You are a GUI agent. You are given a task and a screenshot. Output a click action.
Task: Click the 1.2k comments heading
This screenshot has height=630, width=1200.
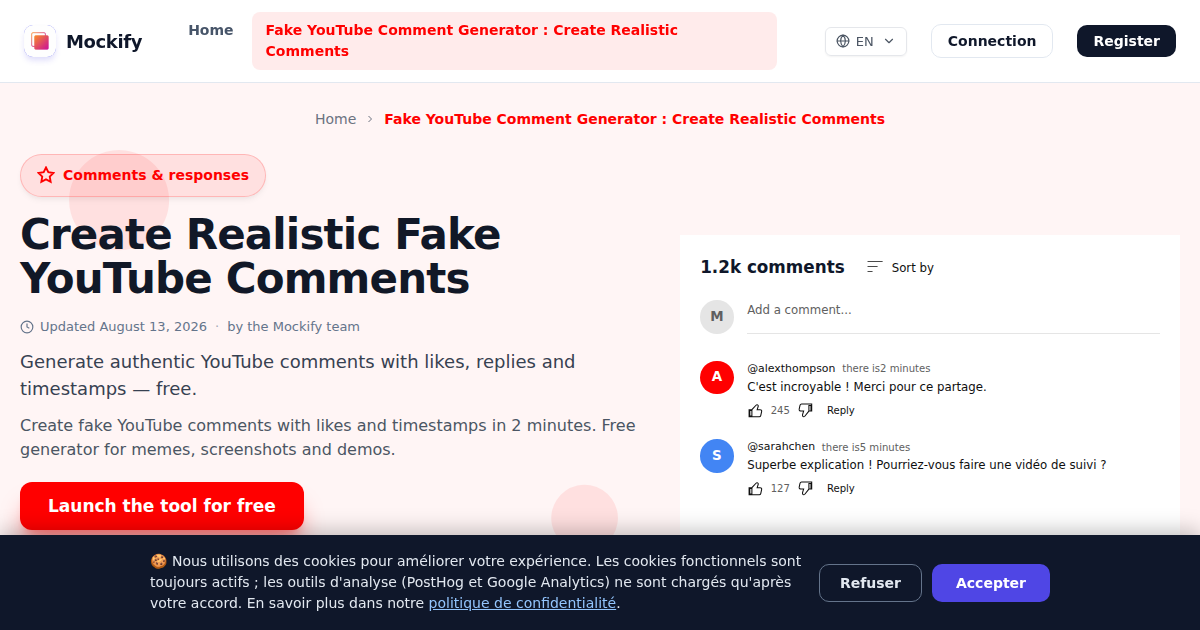click(x=772, y=267)
